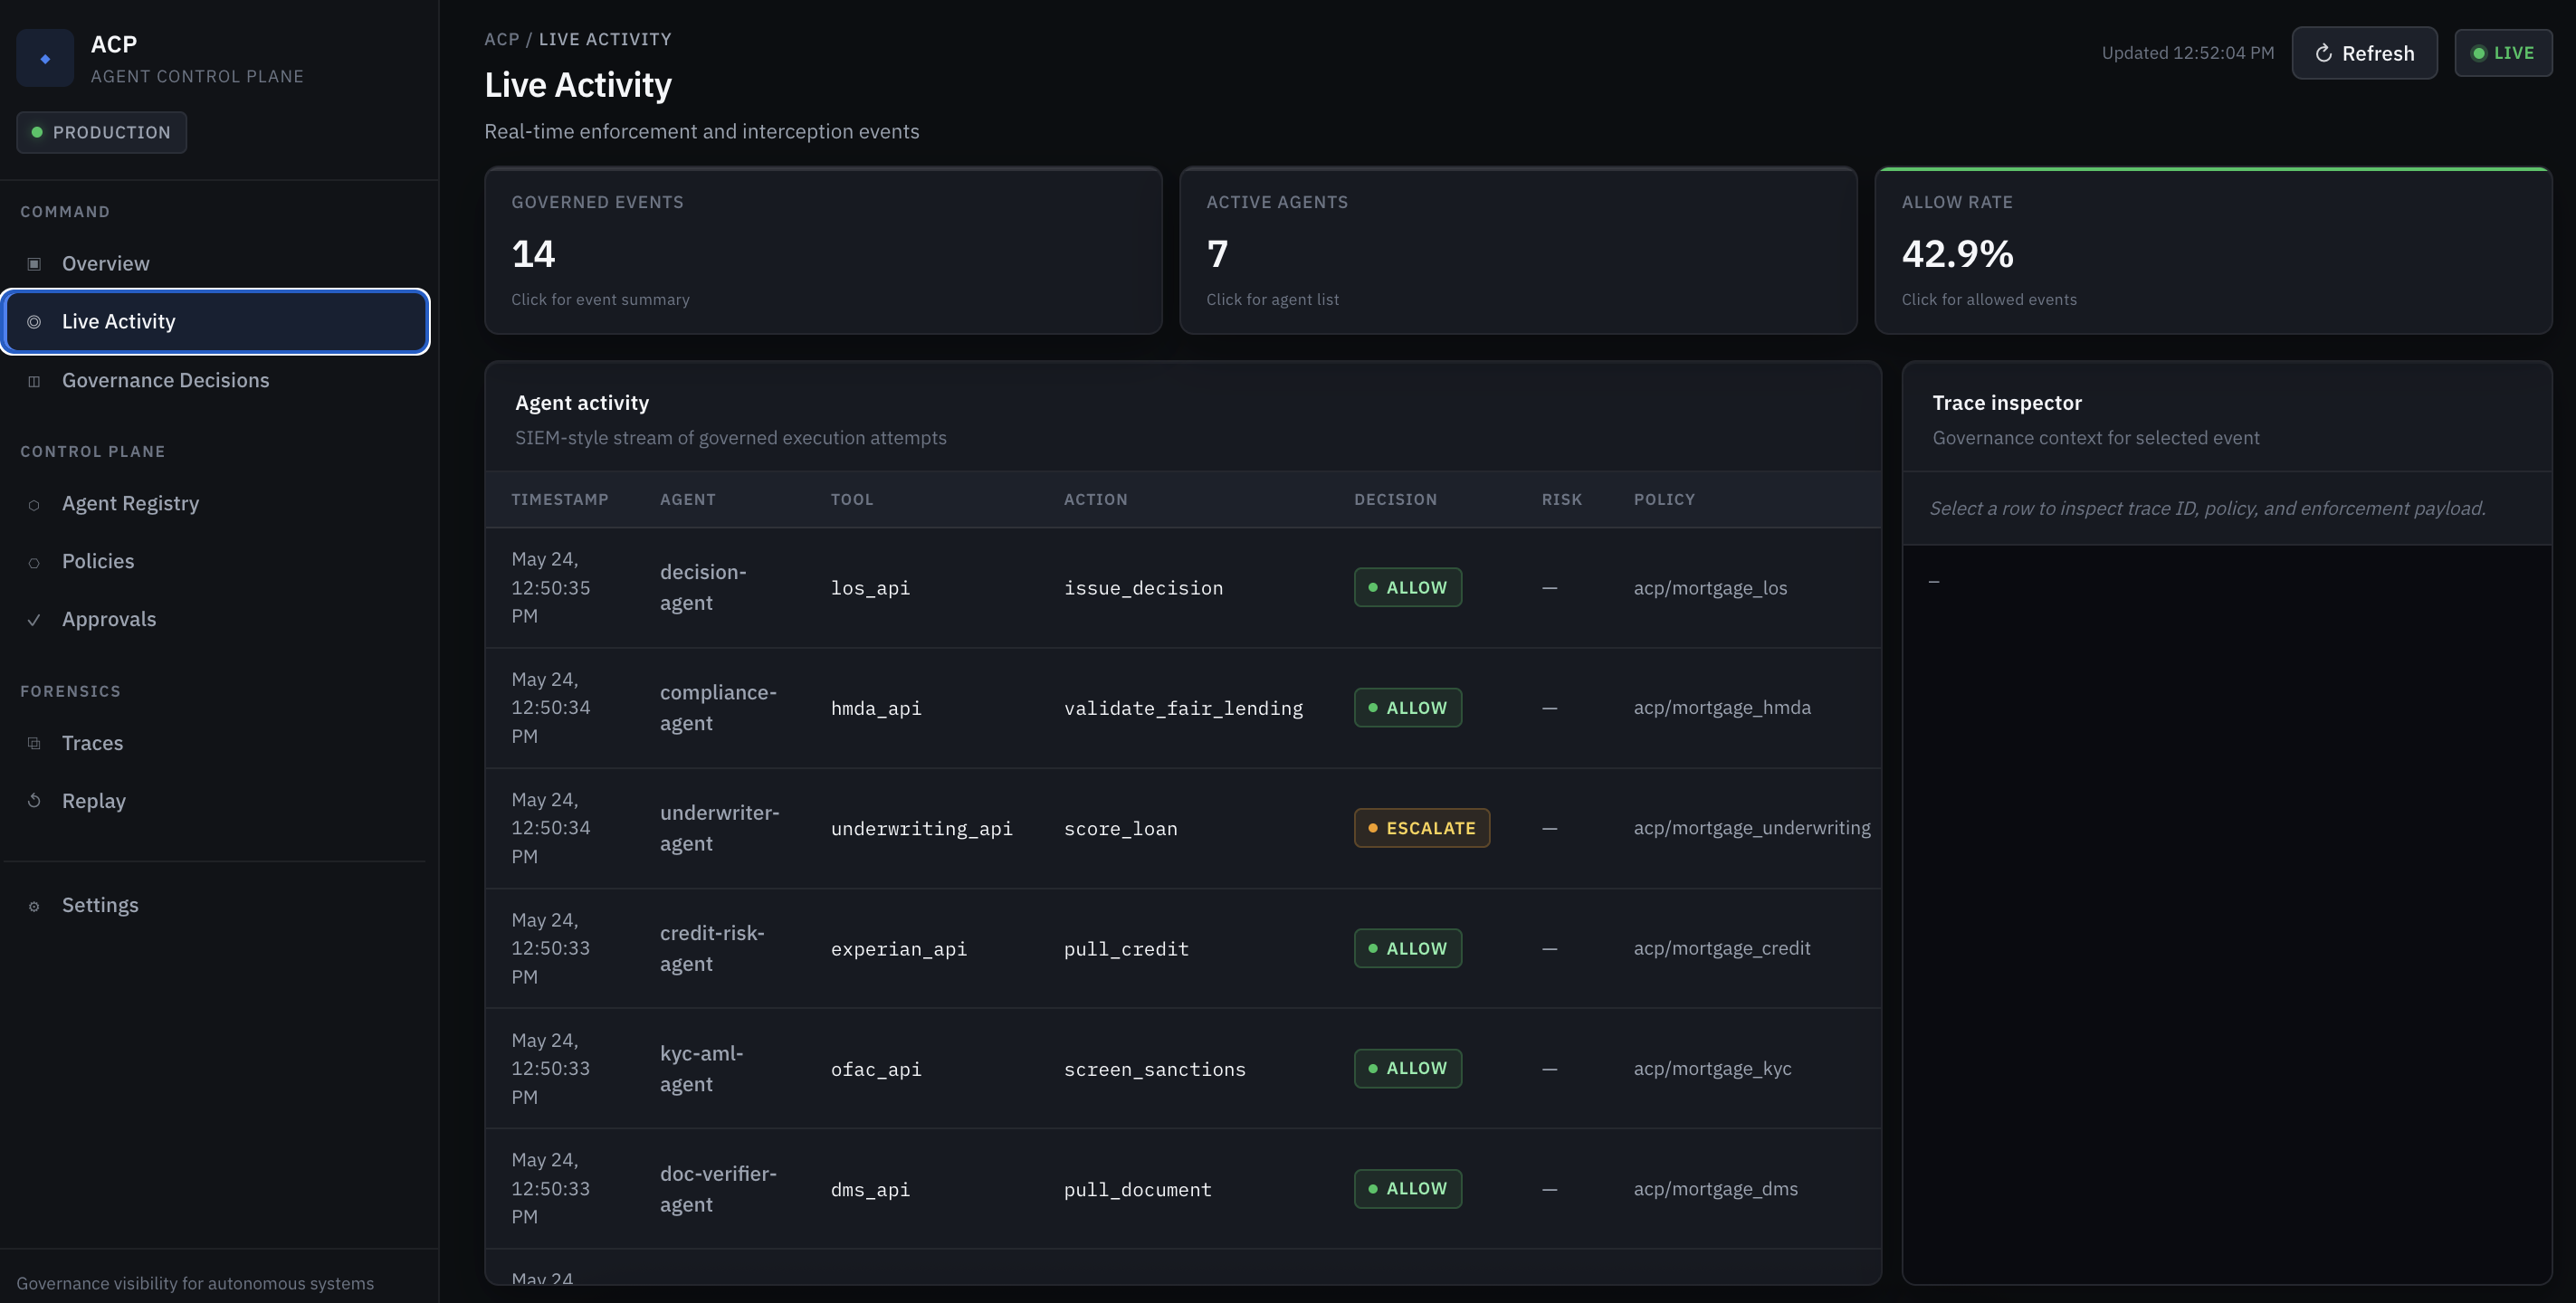Click policy acp/mortgage_credit
2576x1303 pixels.
pos(1722,949)
